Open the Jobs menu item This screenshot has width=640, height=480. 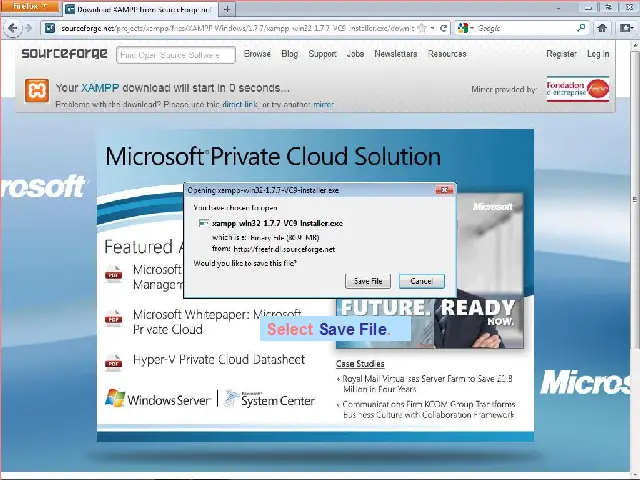tap(355, 54)
